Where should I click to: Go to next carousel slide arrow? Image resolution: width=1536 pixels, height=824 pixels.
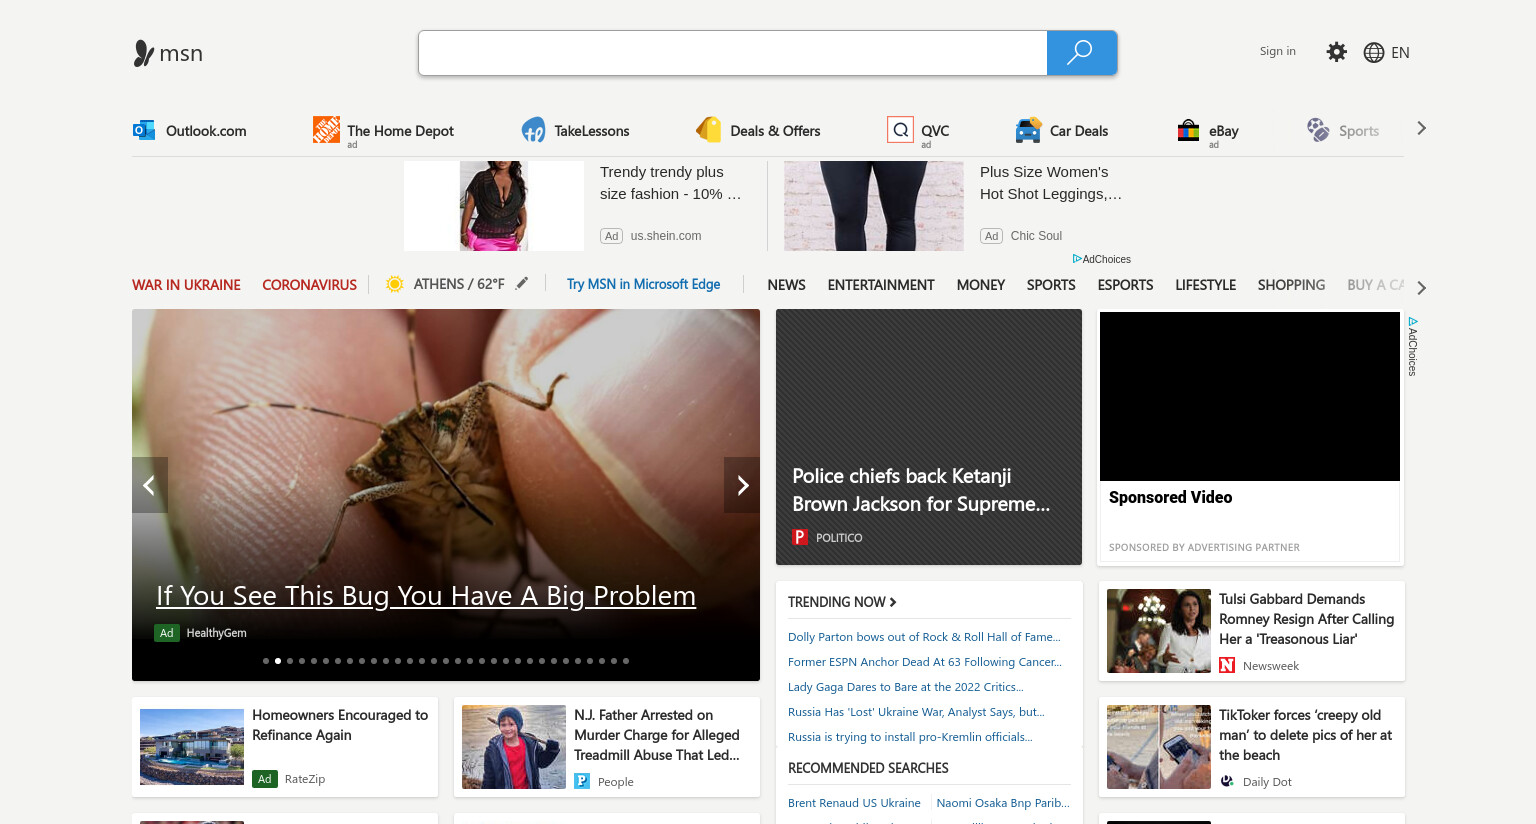[x=742, y=485]
